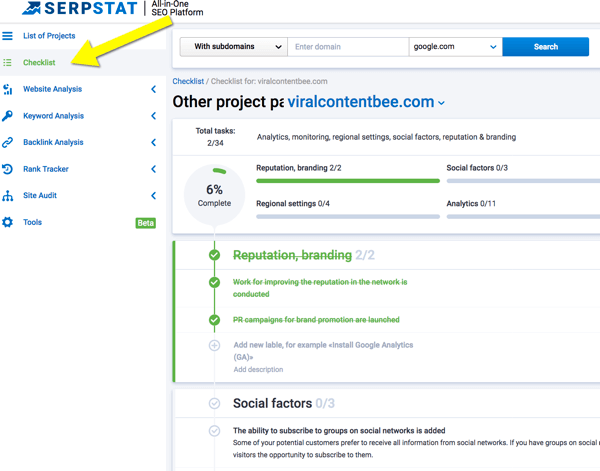Open Website Analysis menu item
This screenshot has width=600, height=471.
click(x=52, y=89)
